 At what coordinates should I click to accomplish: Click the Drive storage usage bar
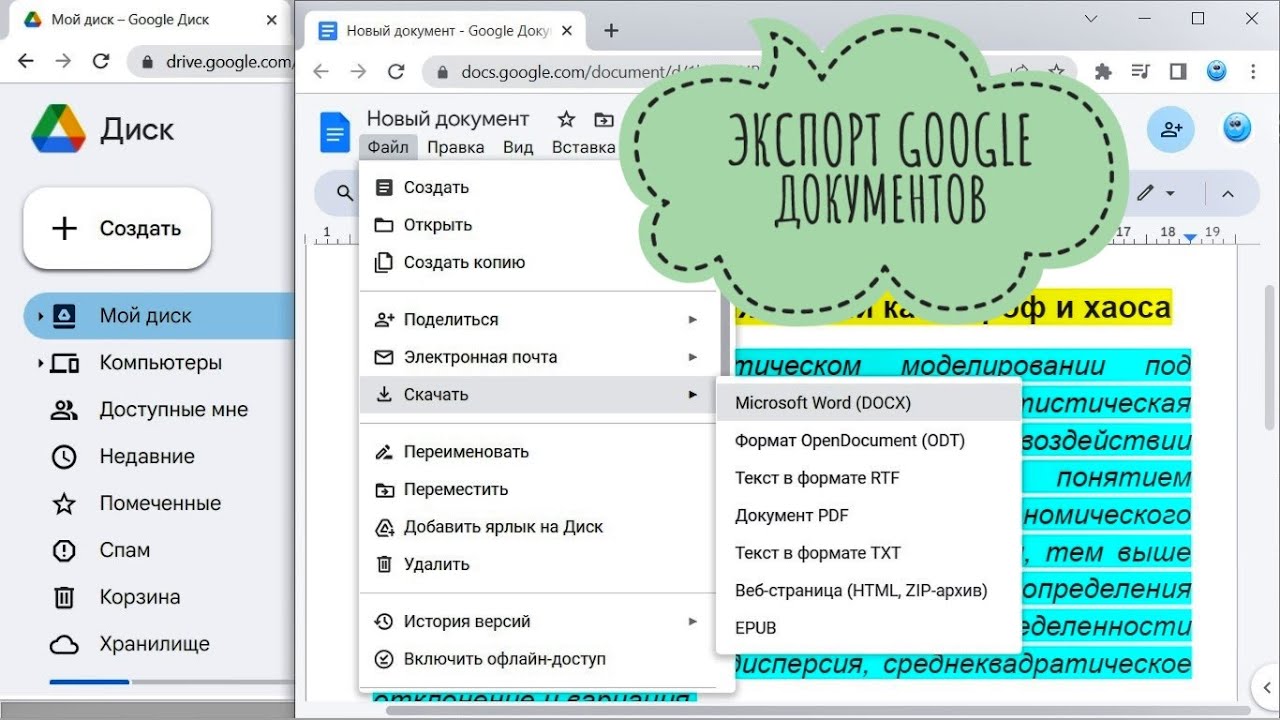point(172,682)
